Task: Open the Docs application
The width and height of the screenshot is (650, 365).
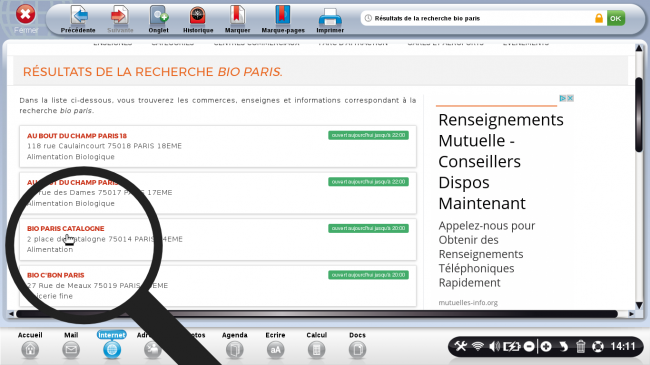Action: pyautogui.click(x=357, y=345)
